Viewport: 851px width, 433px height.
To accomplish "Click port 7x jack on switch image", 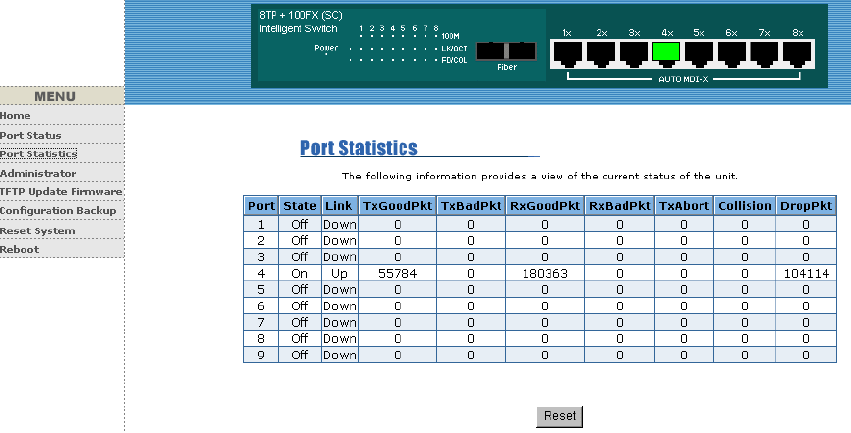I will 764,54.
